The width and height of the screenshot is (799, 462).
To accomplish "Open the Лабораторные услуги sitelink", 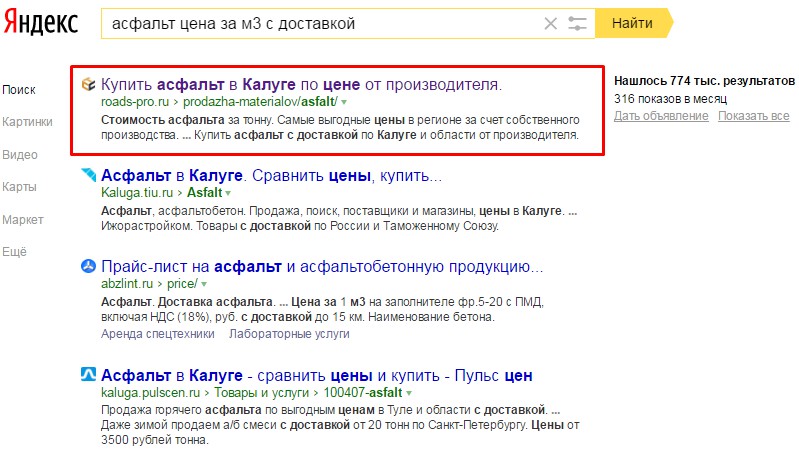I will point(289,334).
